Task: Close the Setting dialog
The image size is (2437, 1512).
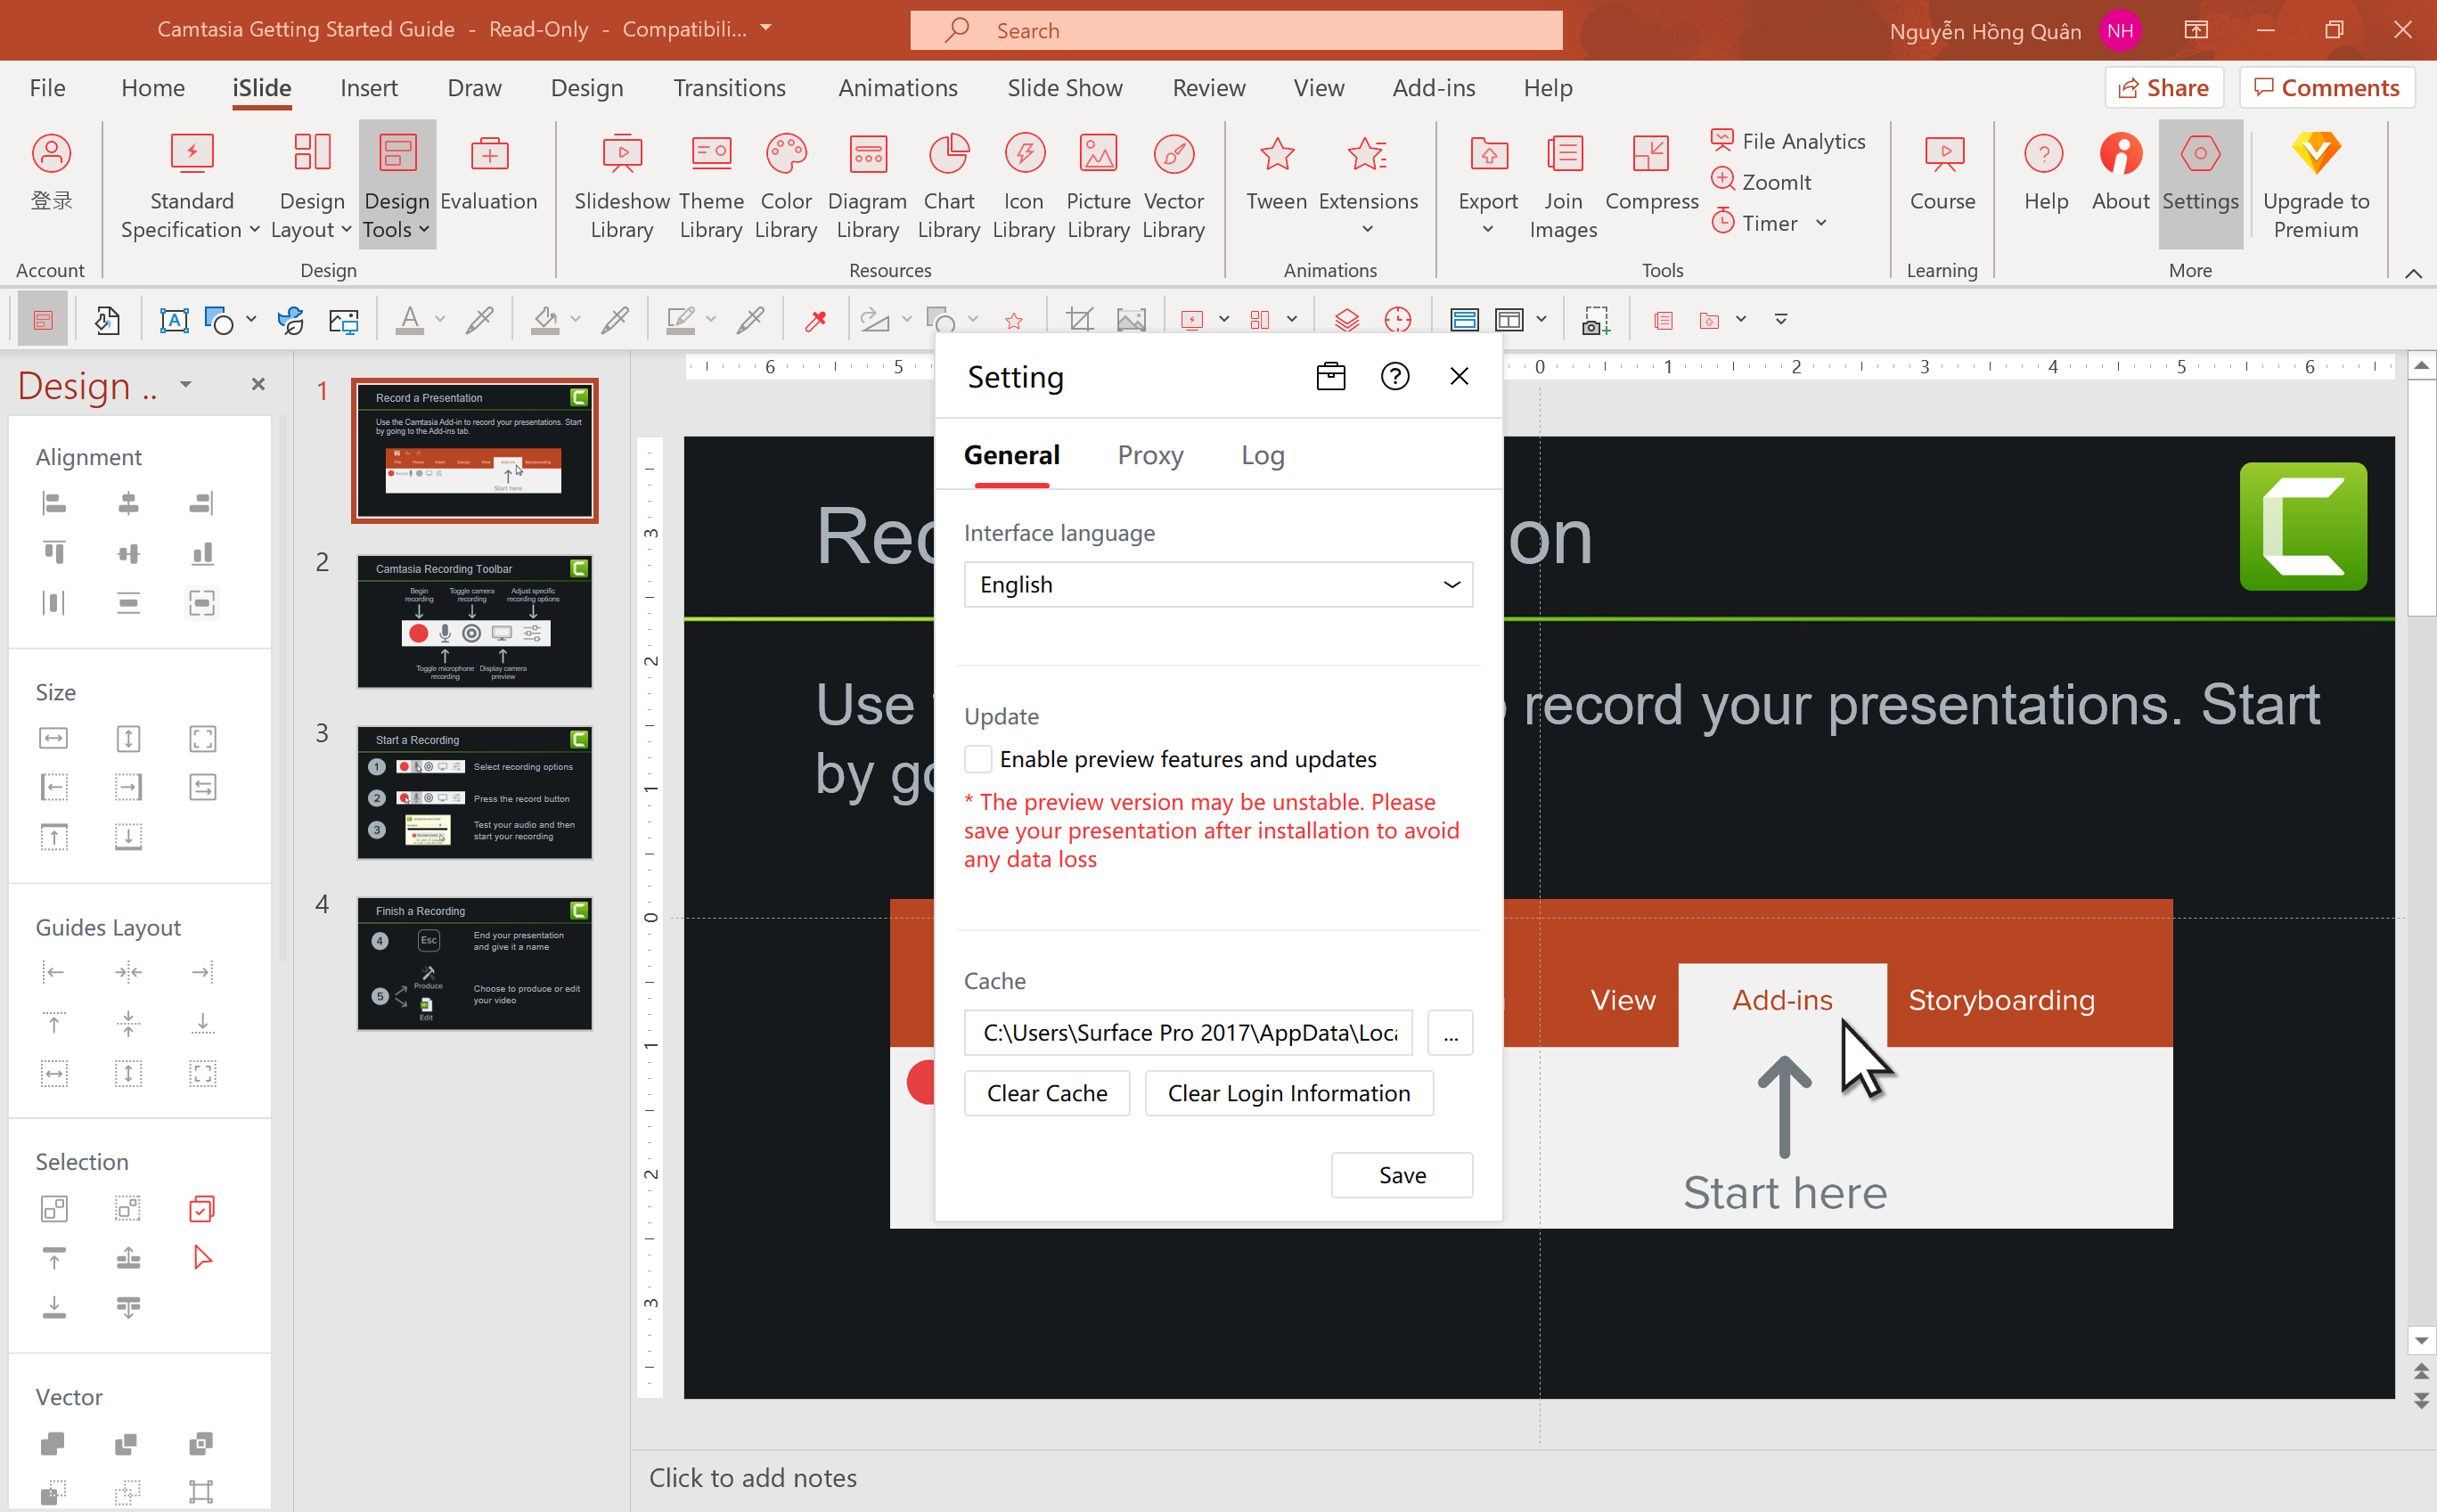Action: point(1458,377)
